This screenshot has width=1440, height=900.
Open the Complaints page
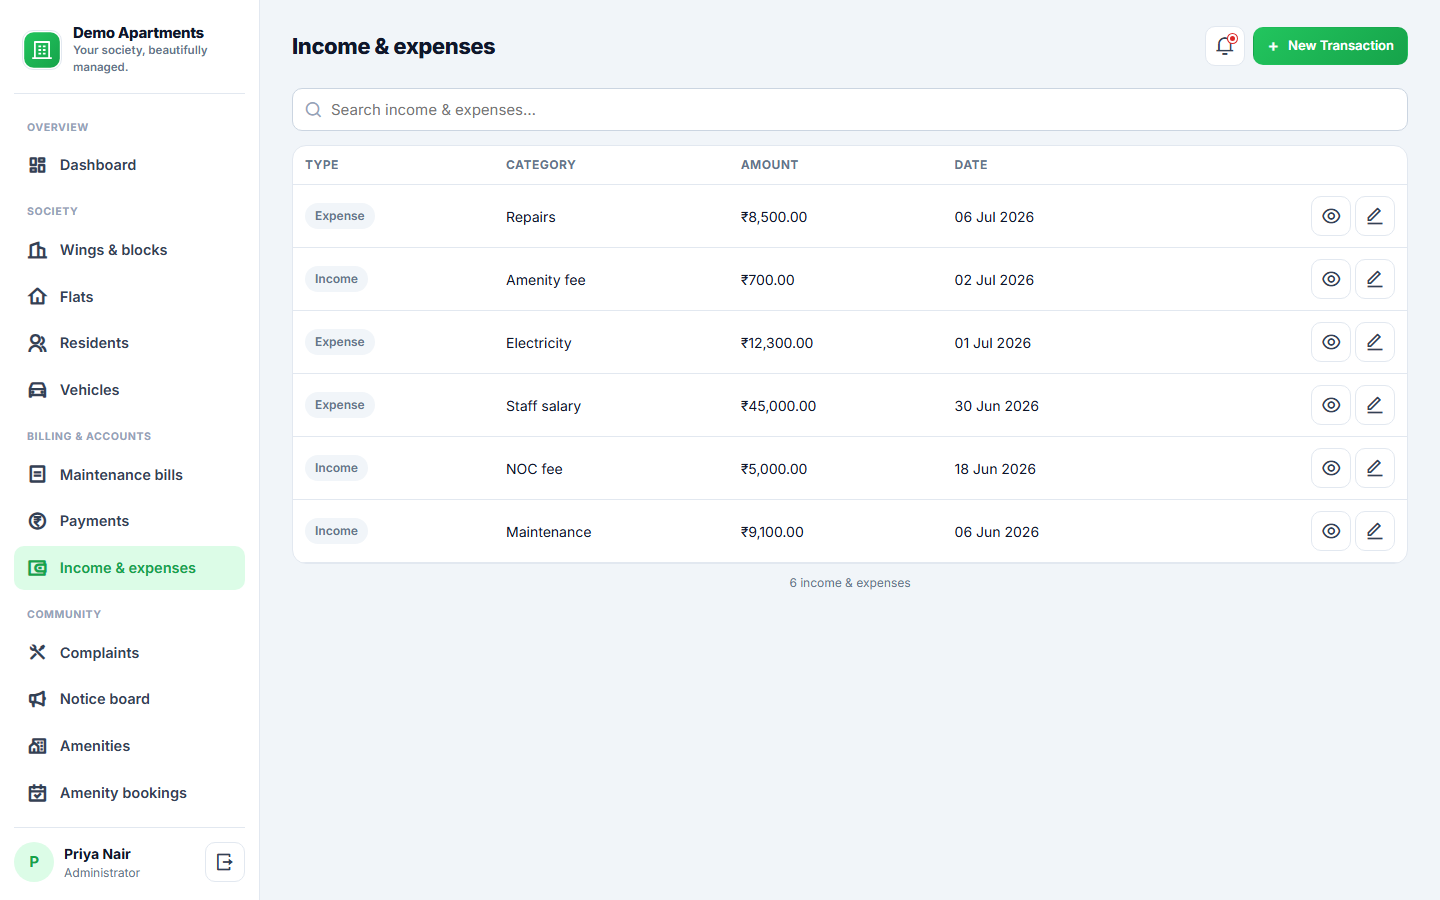pos(129,653)
